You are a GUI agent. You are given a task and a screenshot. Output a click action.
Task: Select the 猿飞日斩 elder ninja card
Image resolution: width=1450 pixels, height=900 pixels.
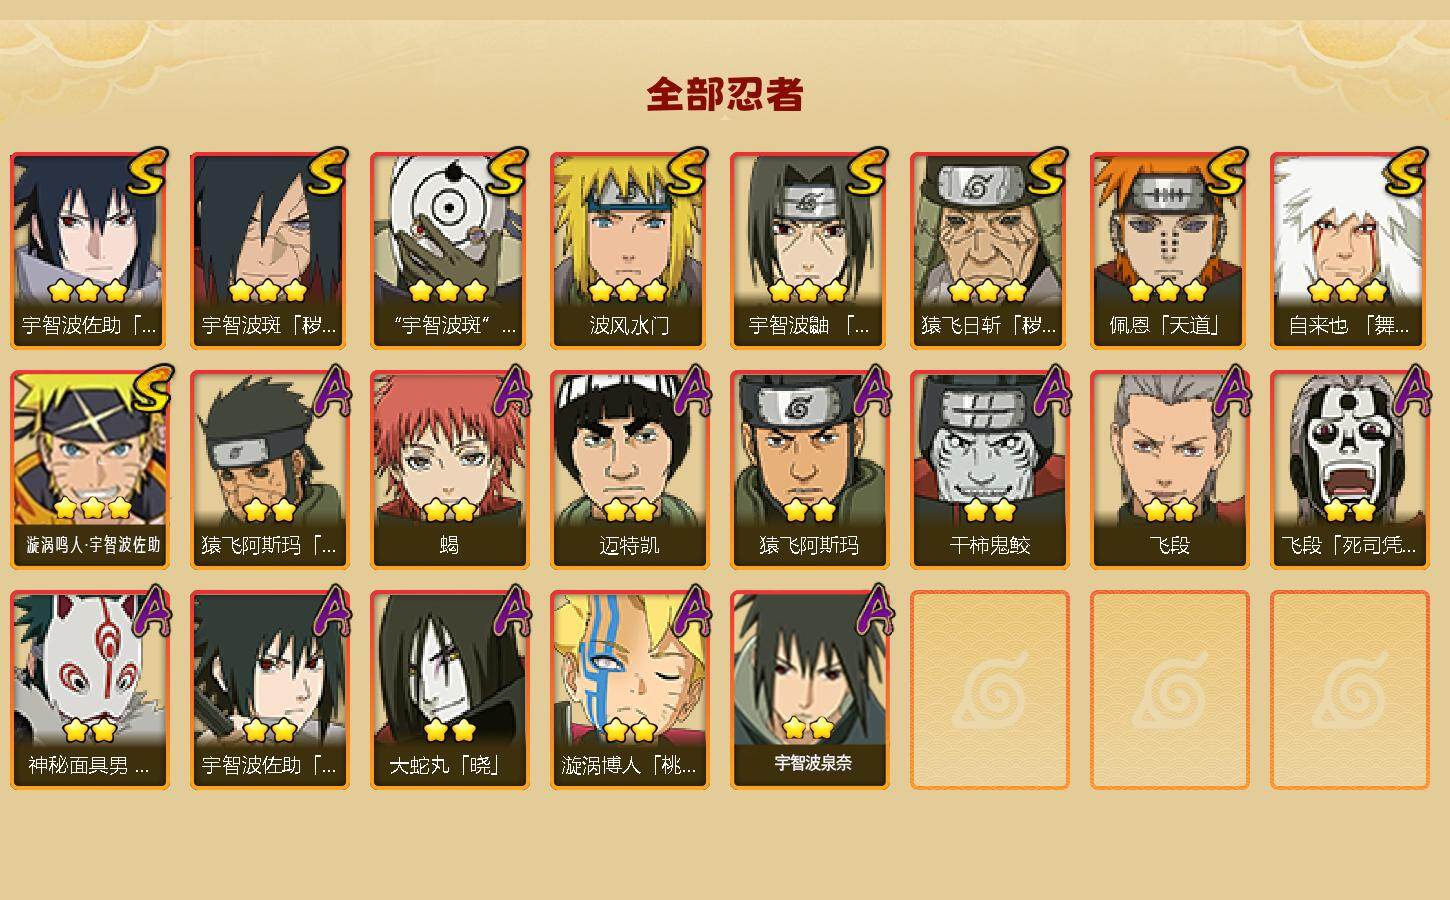989,250
